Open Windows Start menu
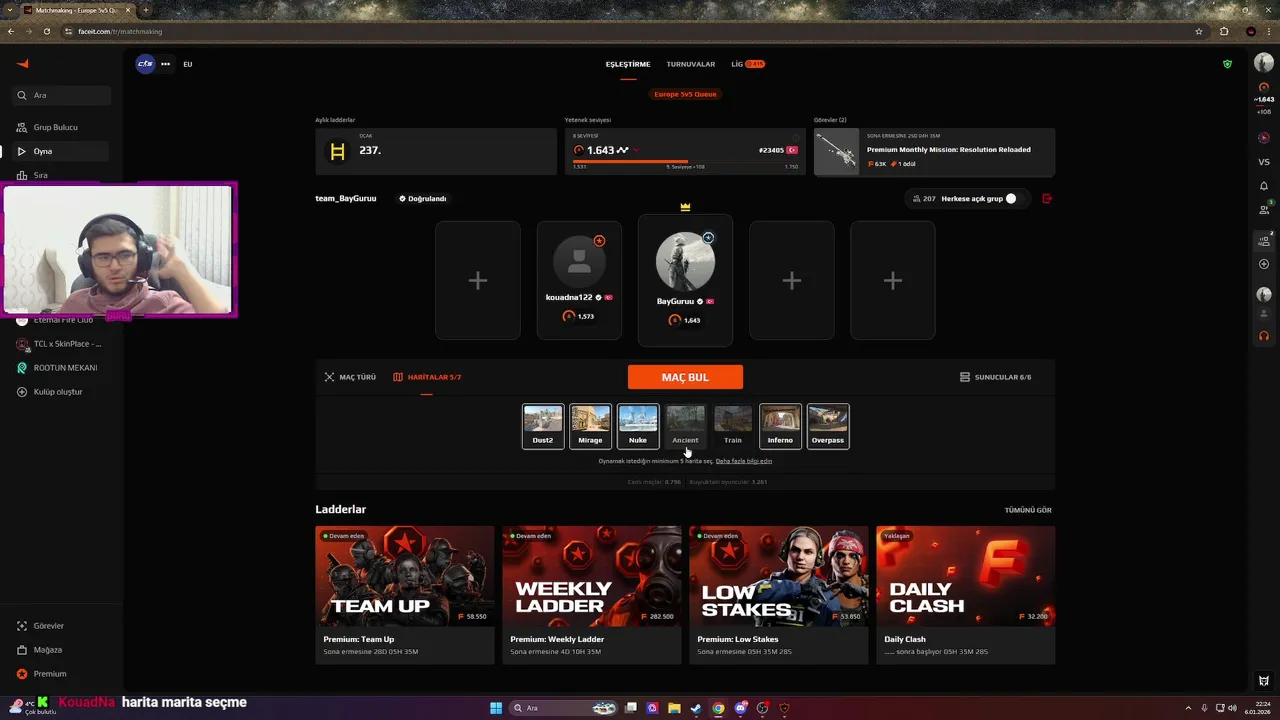This screenshot has width=1280, height=720. (496, 708)
